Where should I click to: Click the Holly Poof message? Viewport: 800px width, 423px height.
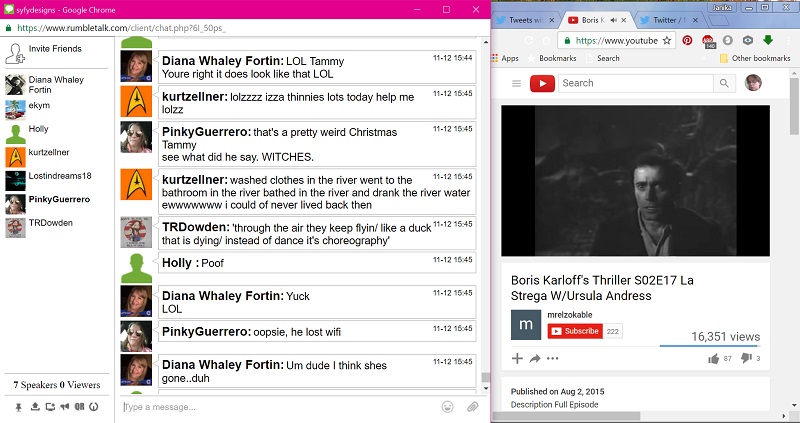pyautogui.click(x=317, y=263)
